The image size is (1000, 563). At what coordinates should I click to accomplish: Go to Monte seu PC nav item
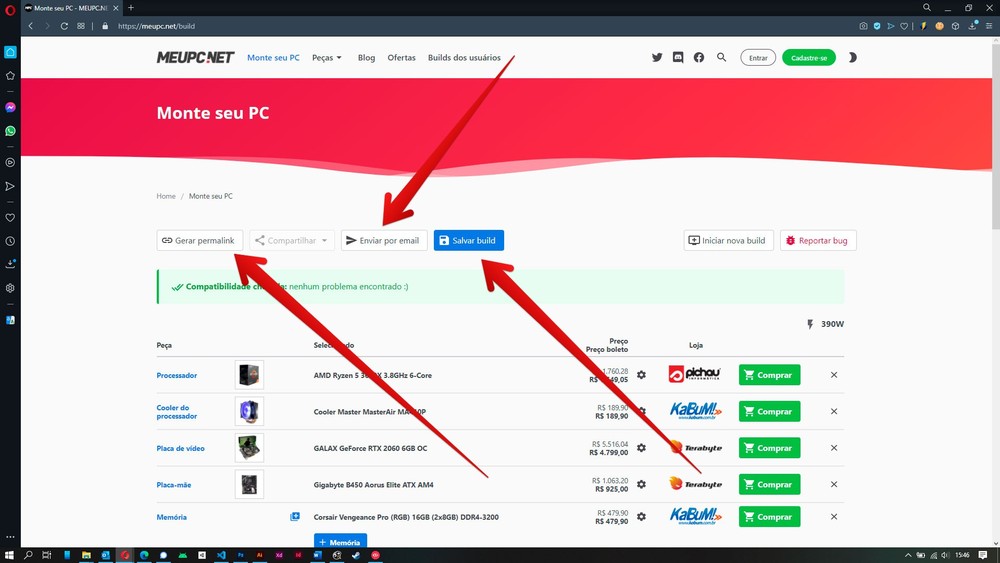point(273,57)
